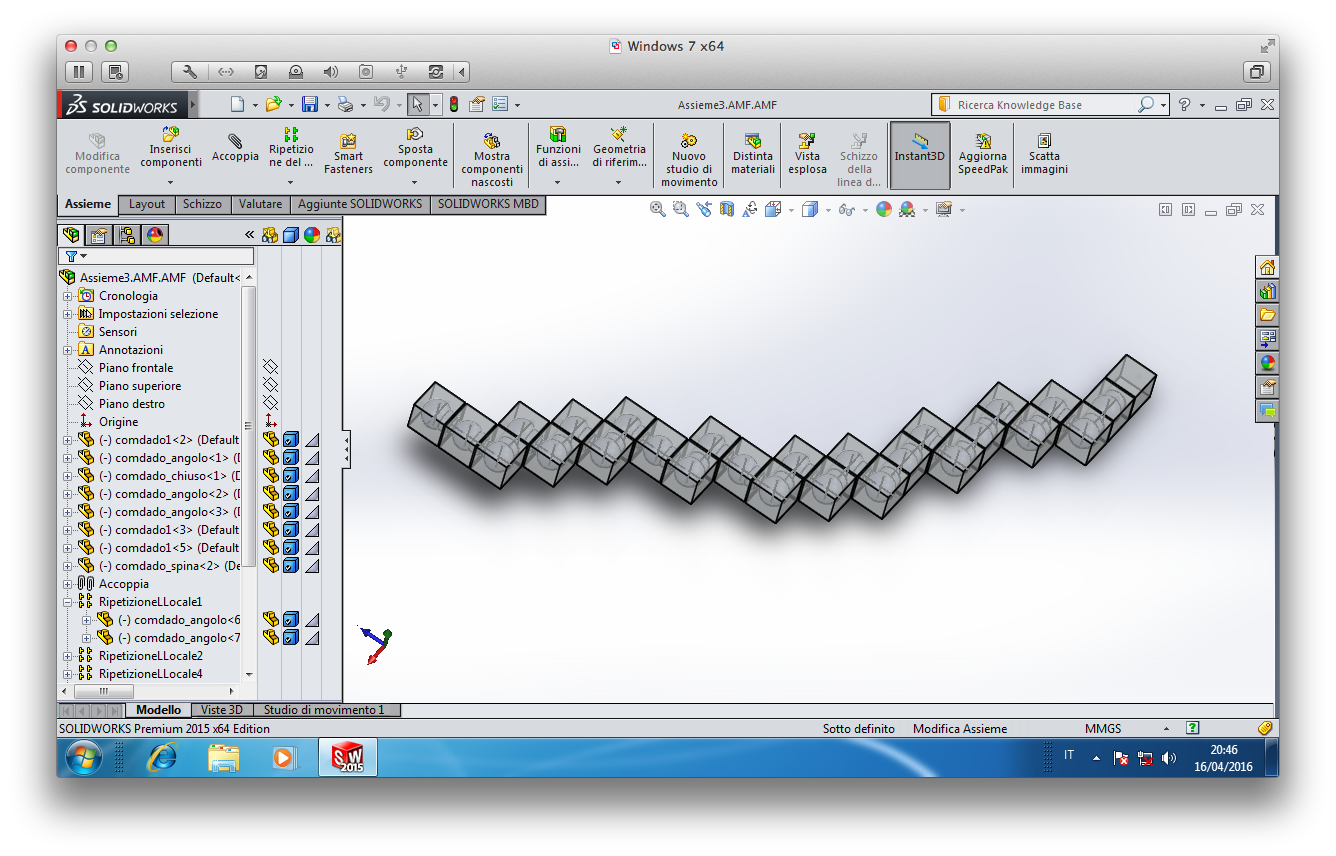Click Mostra componenti nascosti
This screenshot has width=1336, height=856.
pyautogui.click(x=491, y=160)
